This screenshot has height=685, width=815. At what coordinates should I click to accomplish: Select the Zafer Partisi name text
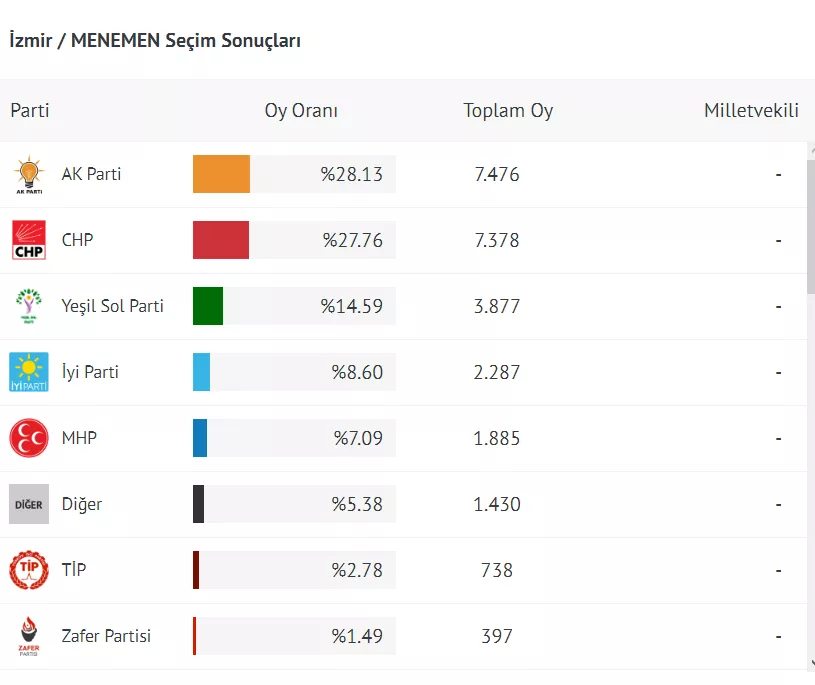[x=106, y=636]
